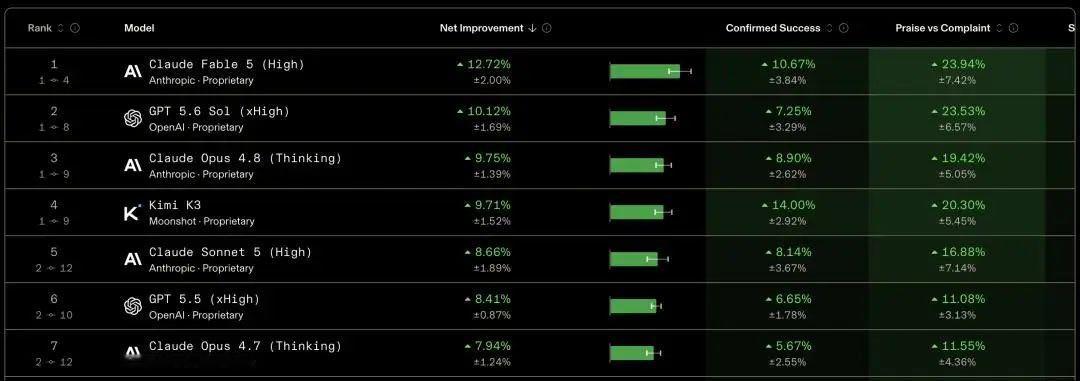
Task: Click the green improvement bar for Claude Fable 5
Action: tap(645, 71)
